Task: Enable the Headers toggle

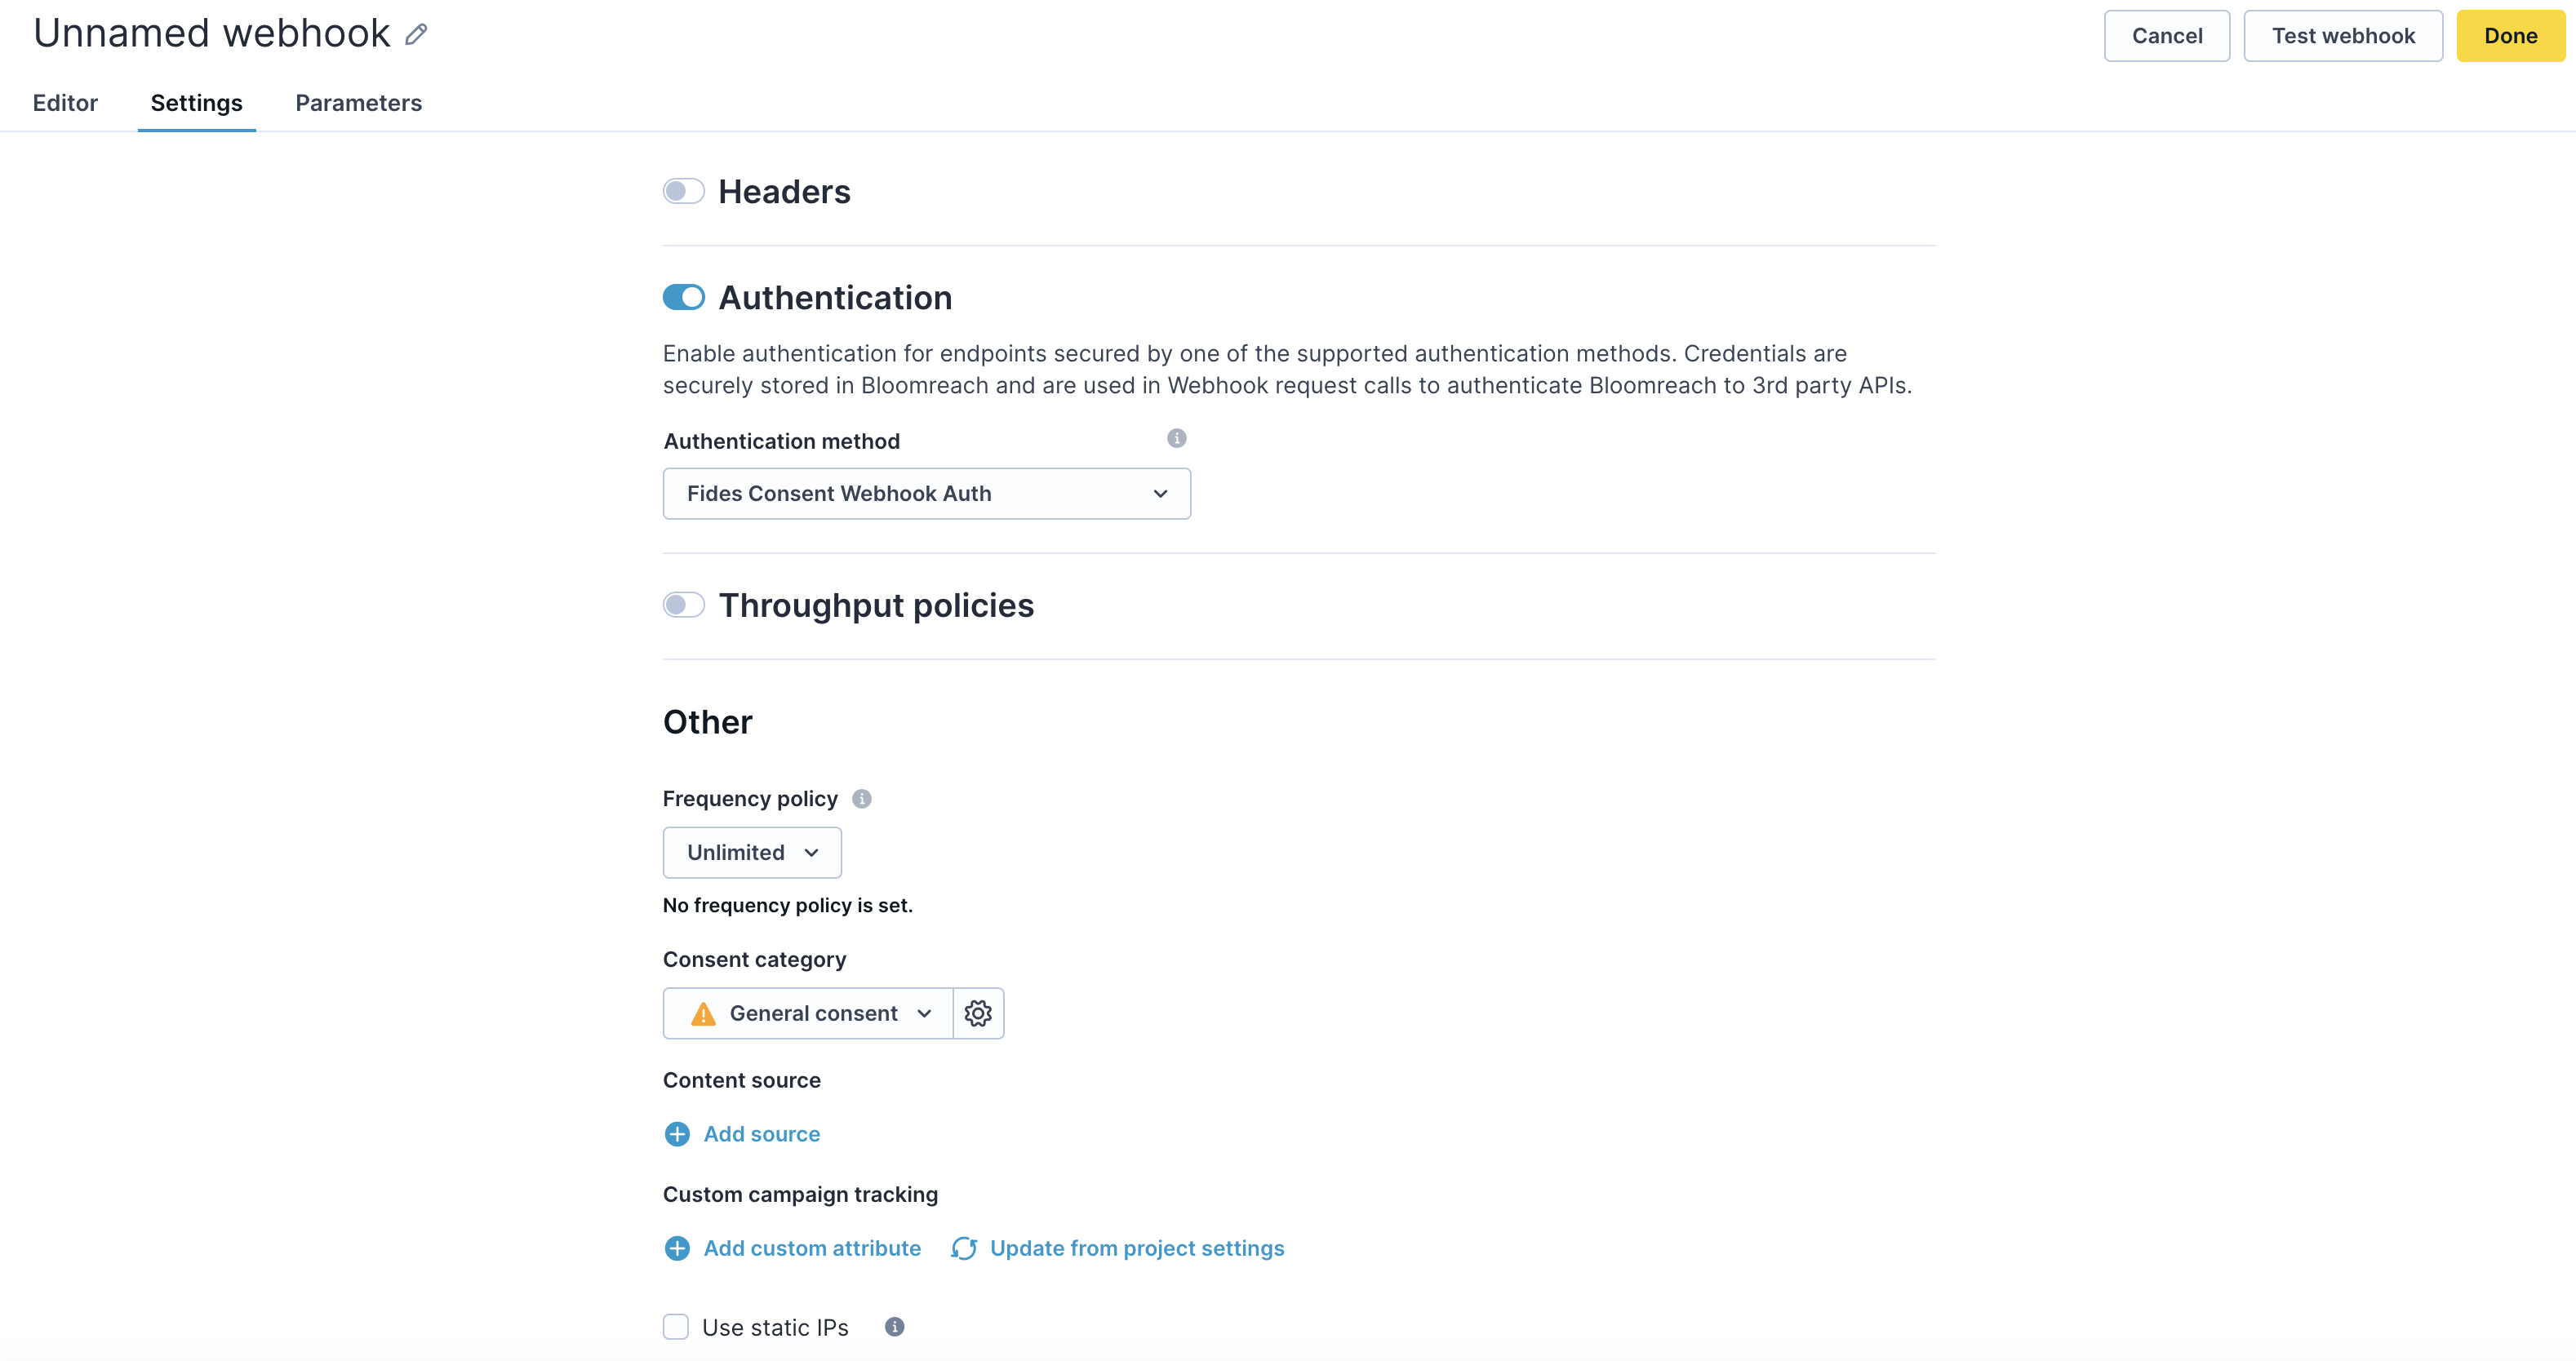Action: (684, 191)
